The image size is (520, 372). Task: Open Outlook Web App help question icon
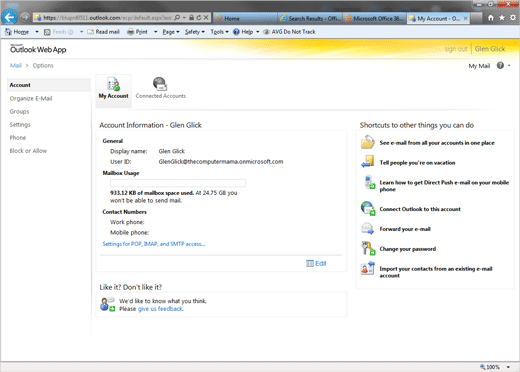(500, 65)
